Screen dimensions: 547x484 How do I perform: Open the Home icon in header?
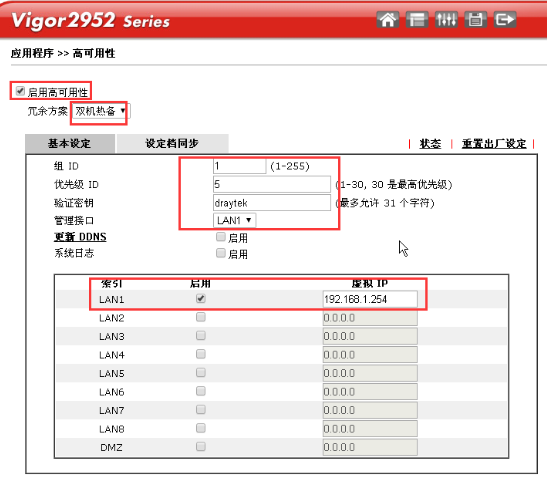click(388, 20)
